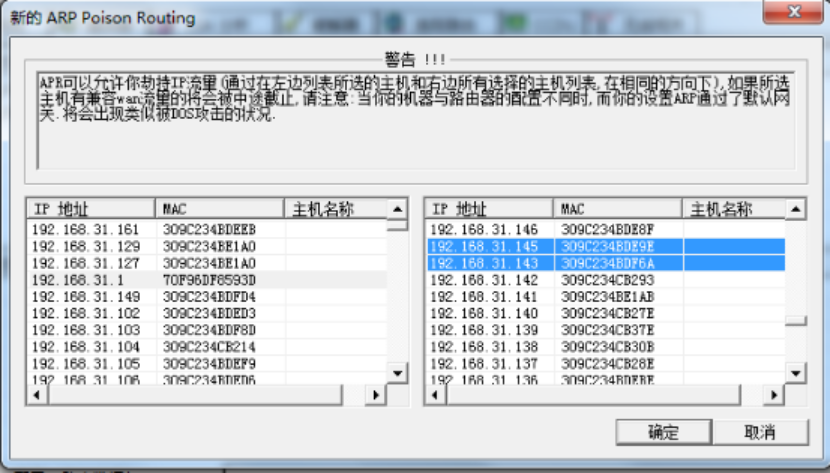This screenshot has height=473, width=830.
Task: Select 192.168.31.129 in left list
Action: (207, 247)
